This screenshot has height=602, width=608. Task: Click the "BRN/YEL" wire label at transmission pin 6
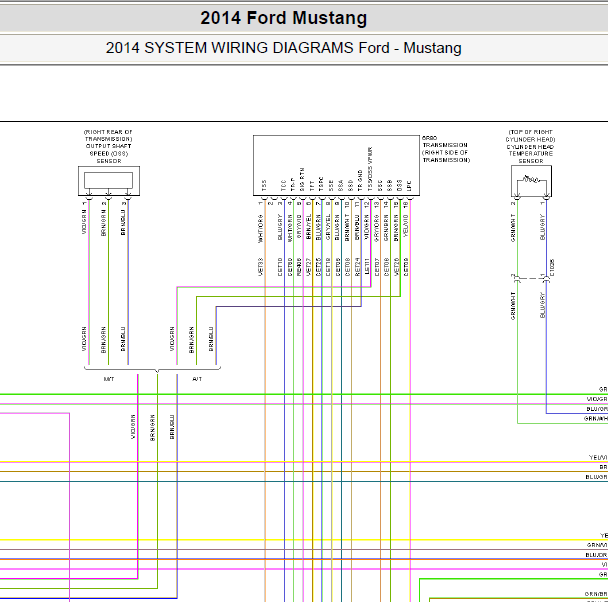(309, 227)
